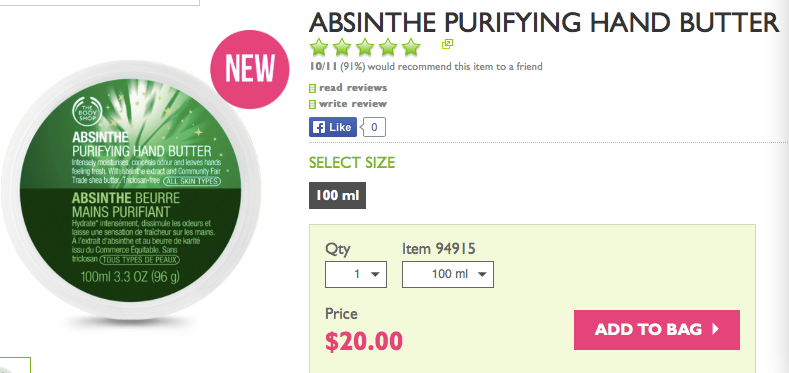Open the popup icon beside the stars
This screenshot has height=373, width=789.
click(447, 44)
